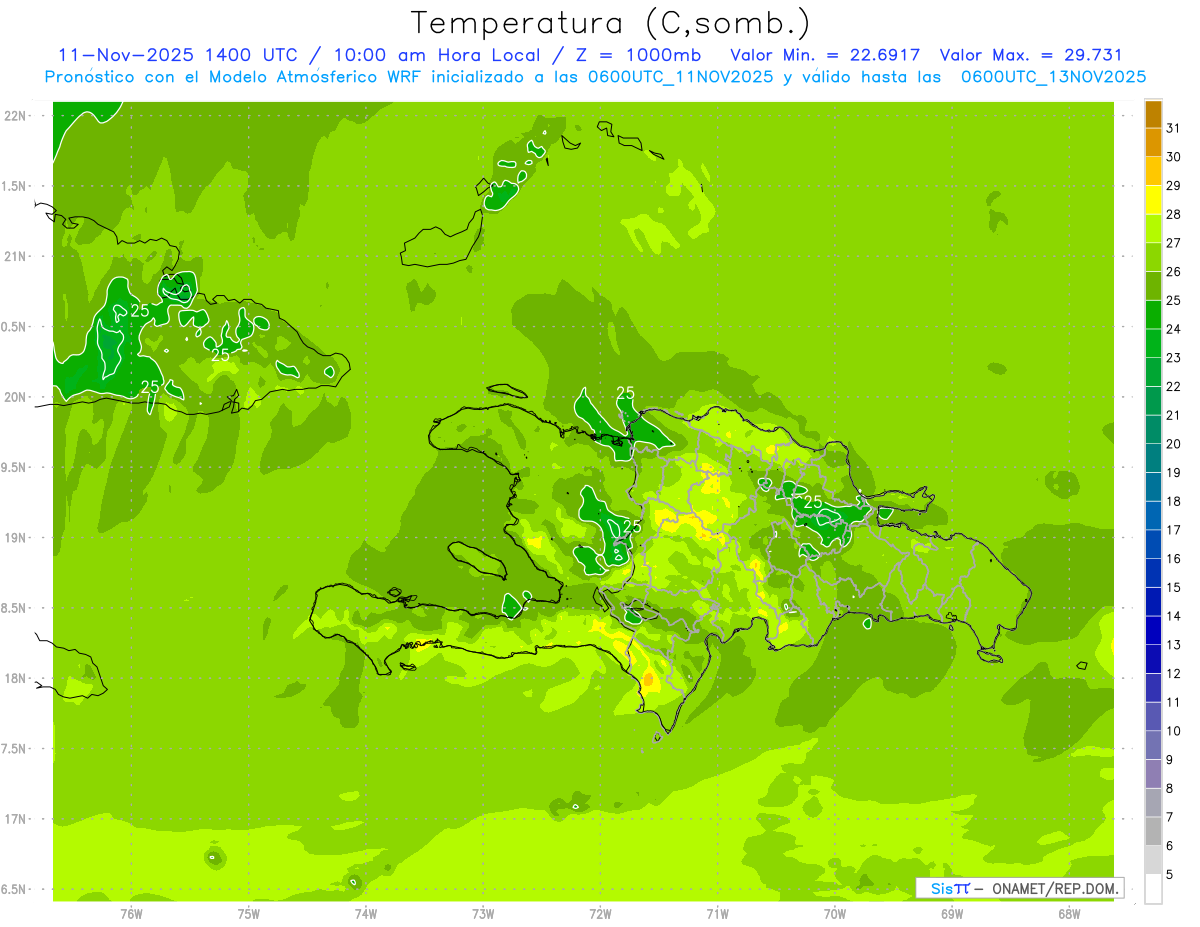Image resolution: width=1200 pixels, height=927 pixels.
Task: Click the legend value 29
Action: pyautogui.click(x=1173, y=185)
